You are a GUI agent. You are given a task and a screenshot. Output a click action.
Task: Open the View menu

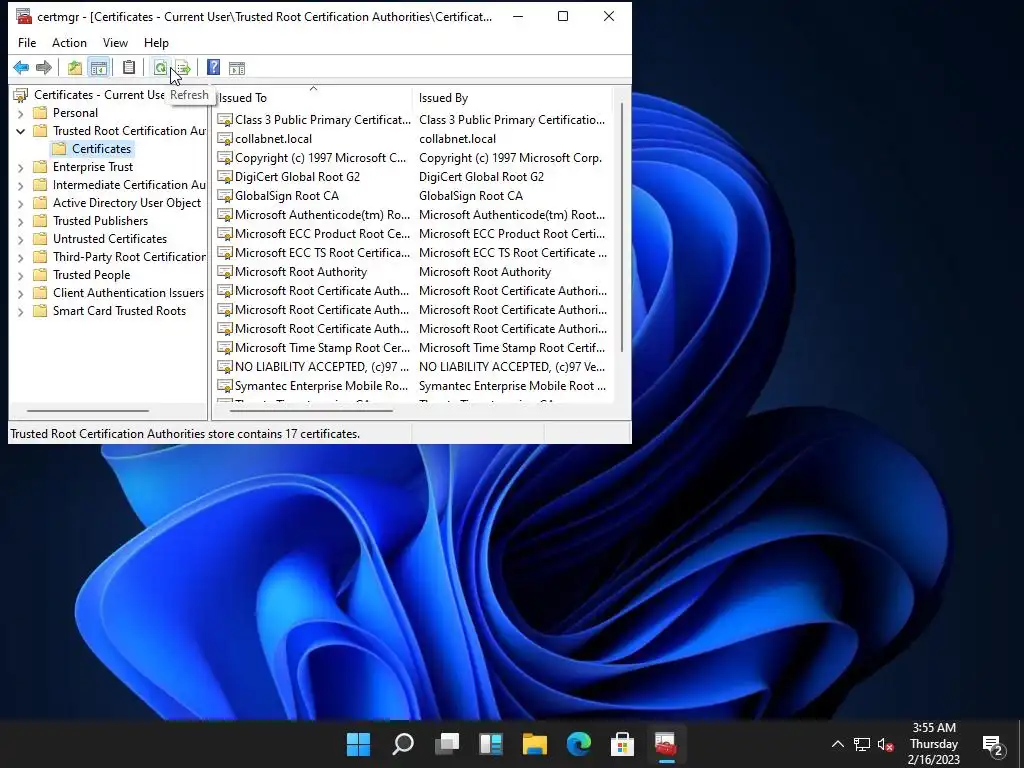(115, 42)
